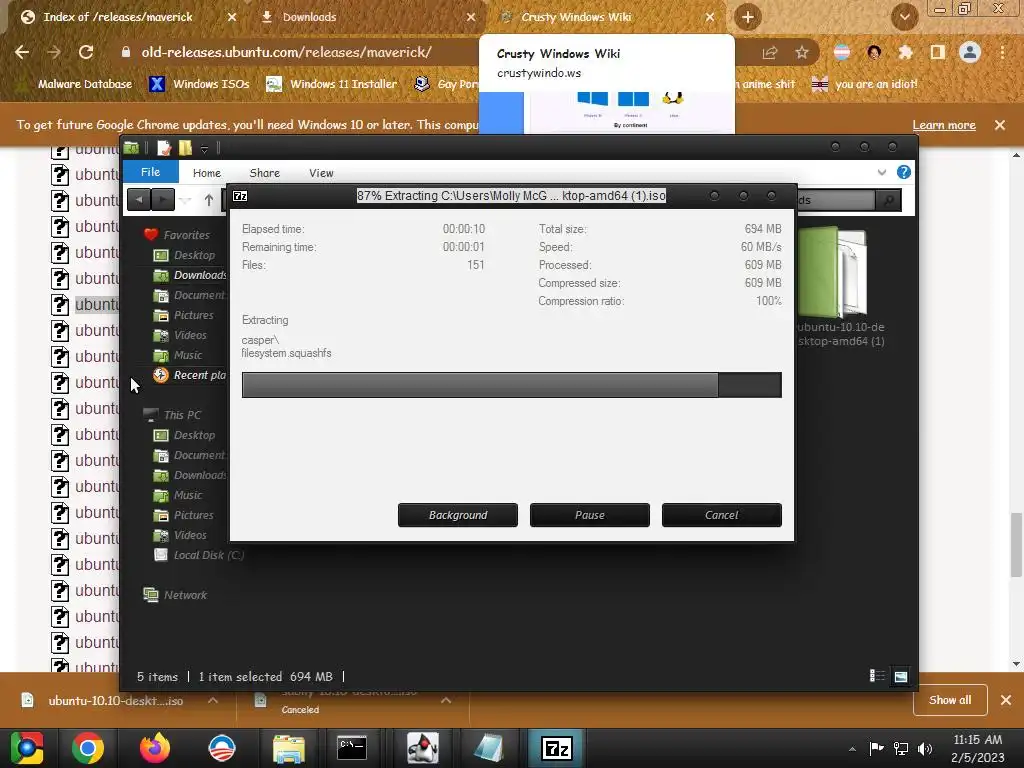Screen dimensions: 1024x768
Task: Open the Home ribbon tab
Action: coord(206,173)
